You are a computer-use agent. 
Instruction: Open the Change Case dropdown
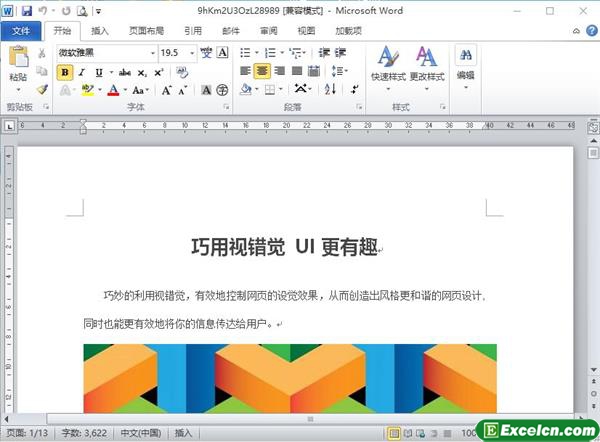pos(140,90)
